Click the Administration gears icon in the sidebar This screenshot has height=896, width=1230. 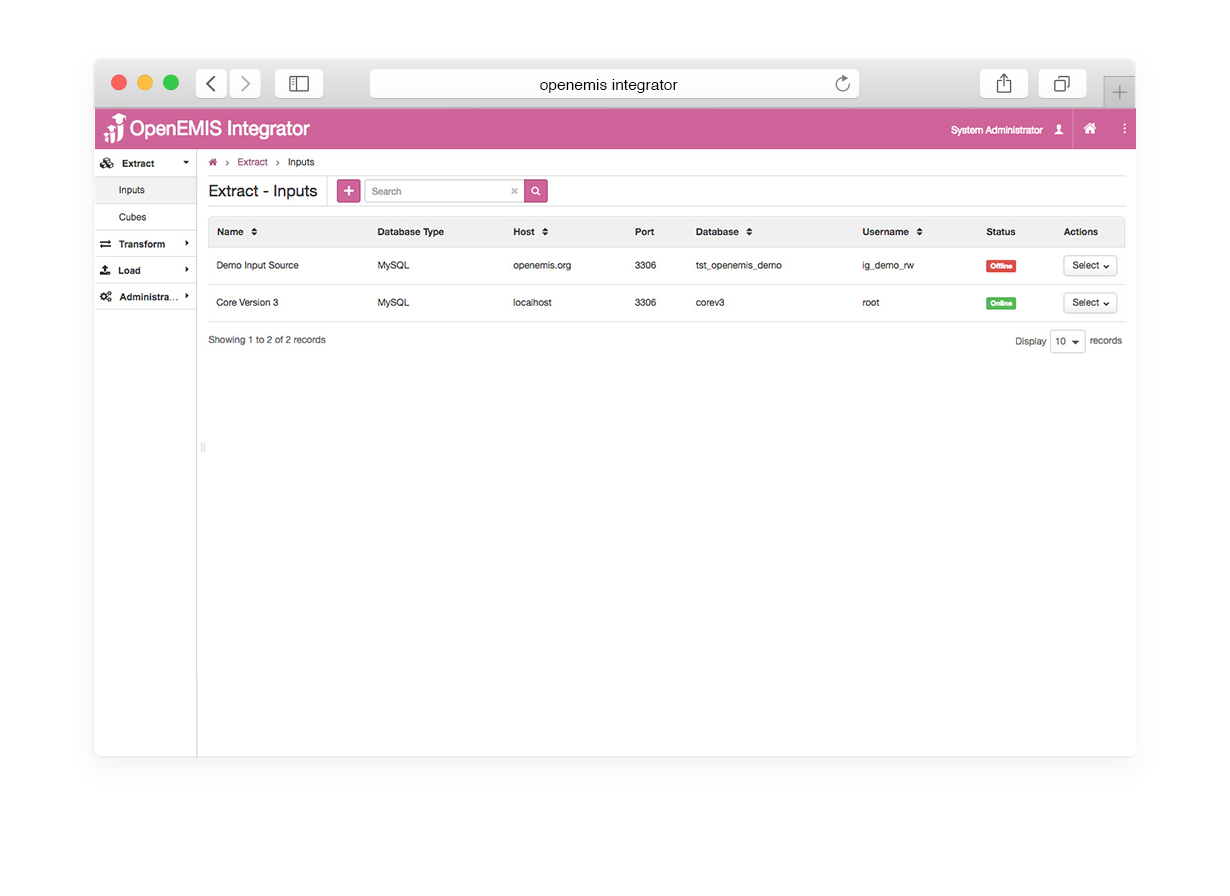click(106, 297)
